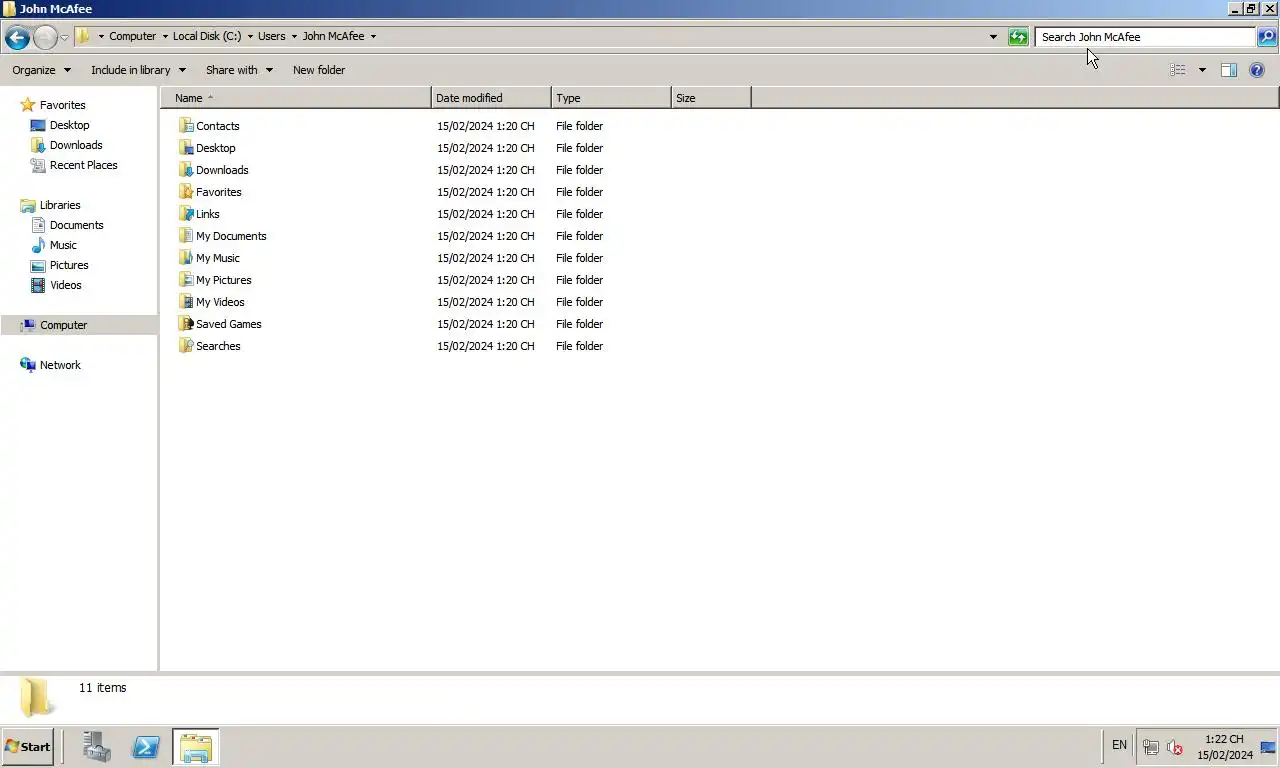Viewport: 1280px width, 768px height.
Task: Refresh the folder with the green arrows button
Action: click(x=1018, y=37)
